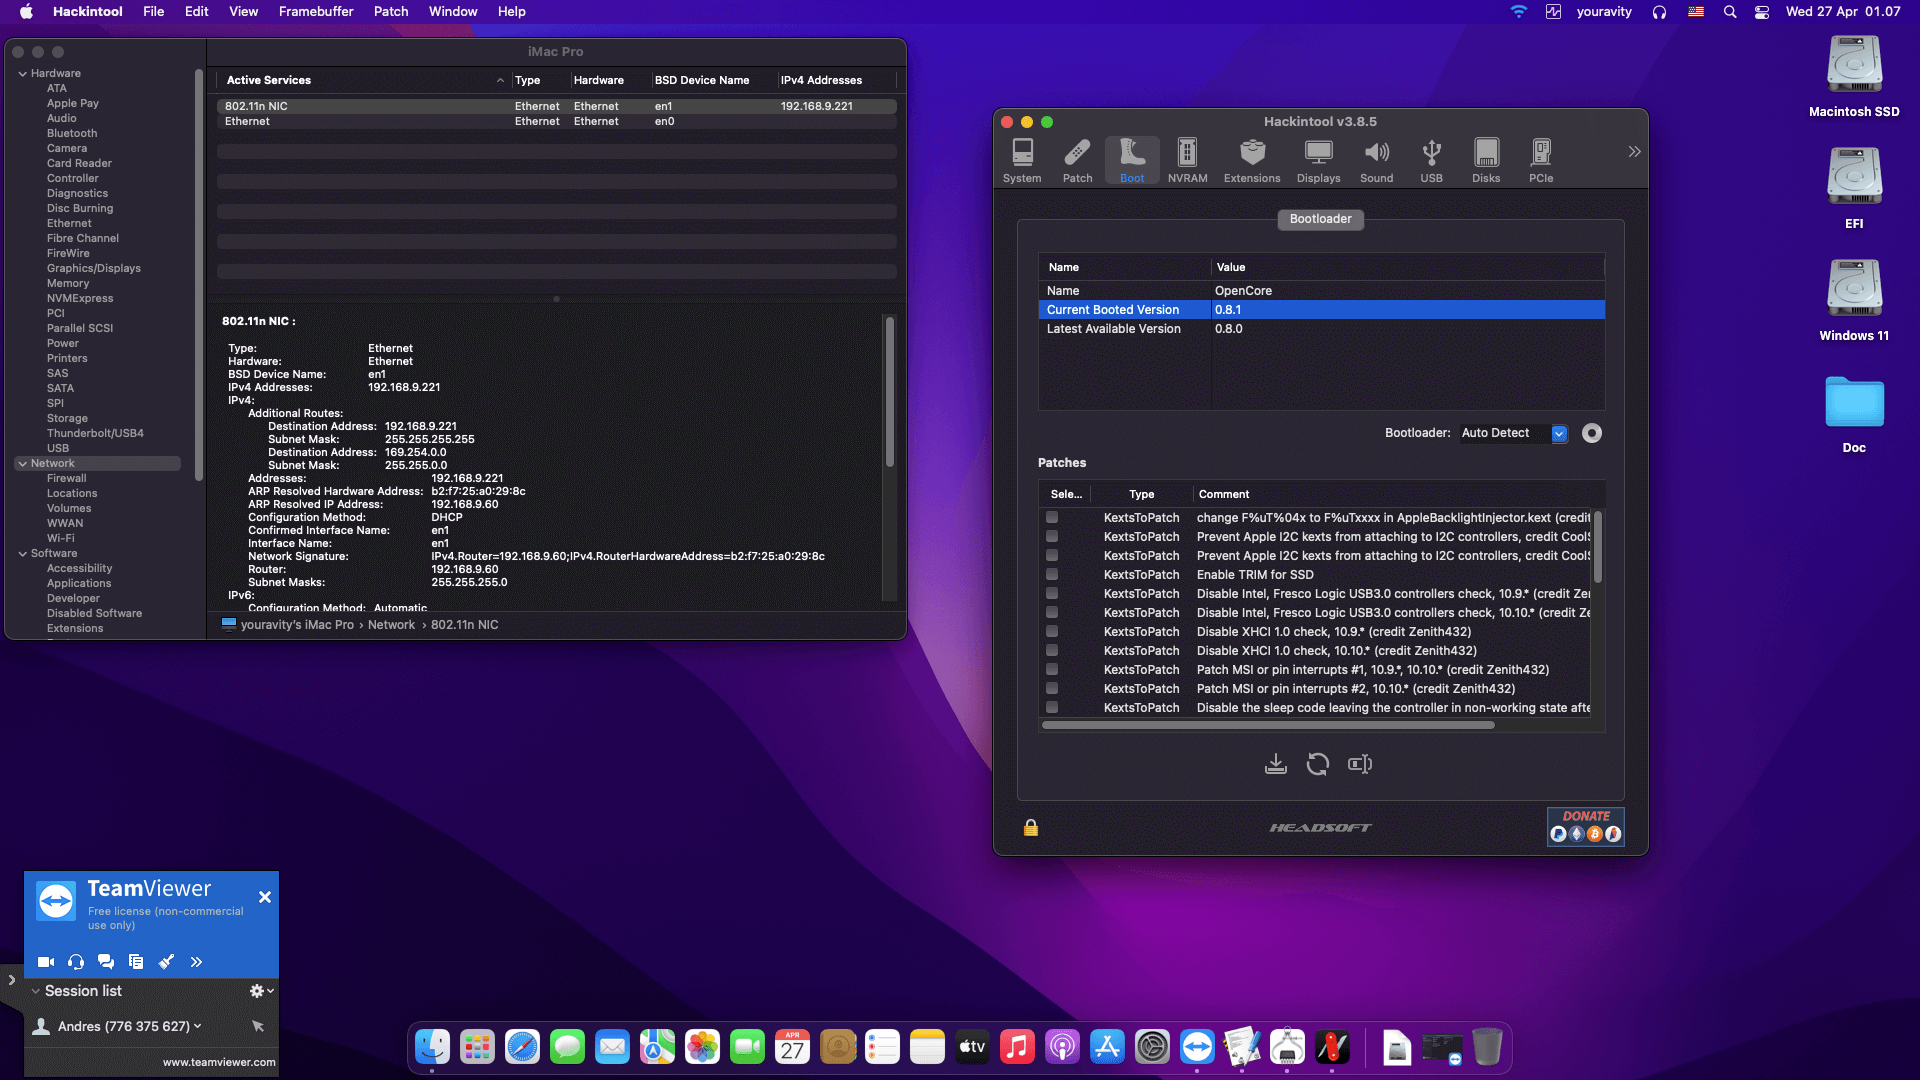The height and width of the screenshot is (1080, 1920).
Task: Show more Hackintool toolbar items
Action: [1634, 152]
